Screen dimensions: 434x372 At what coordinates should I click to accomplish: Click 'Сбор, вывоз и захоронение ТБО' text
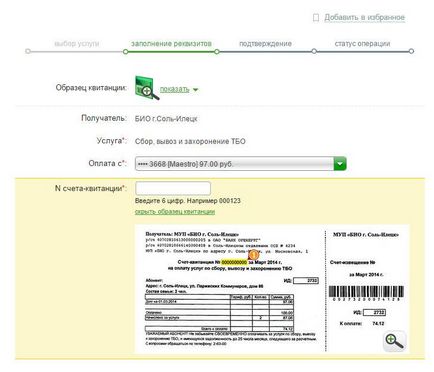pyautogui.click(x=190, y=141)
